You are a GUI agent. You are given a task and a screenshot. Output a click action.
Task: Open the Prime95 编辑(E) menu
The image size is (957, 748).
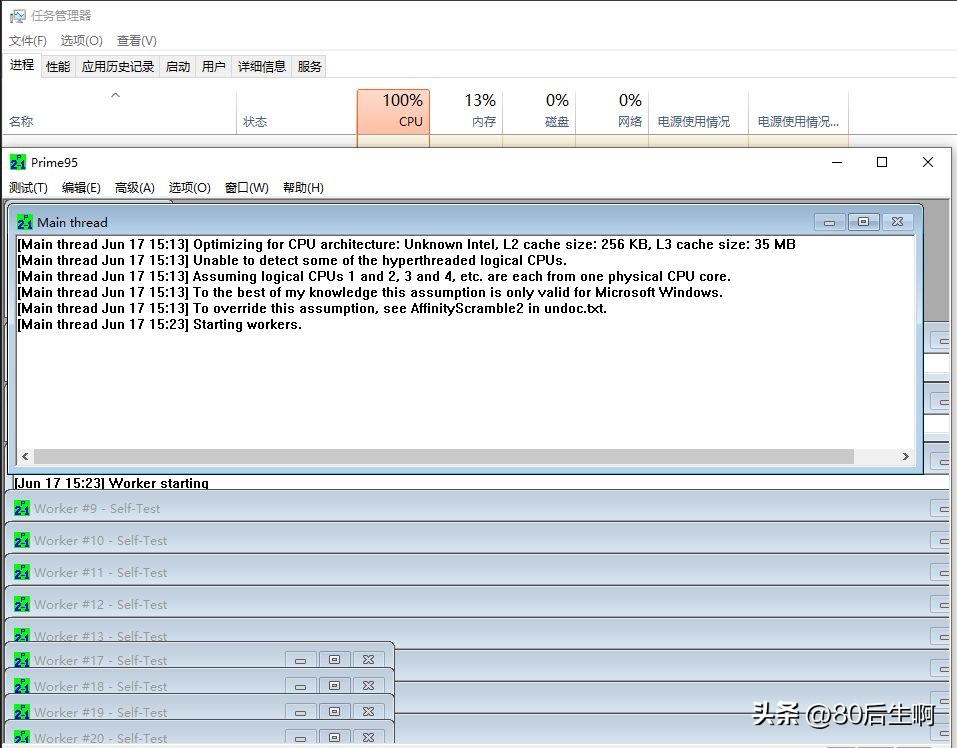click(81, 187)
